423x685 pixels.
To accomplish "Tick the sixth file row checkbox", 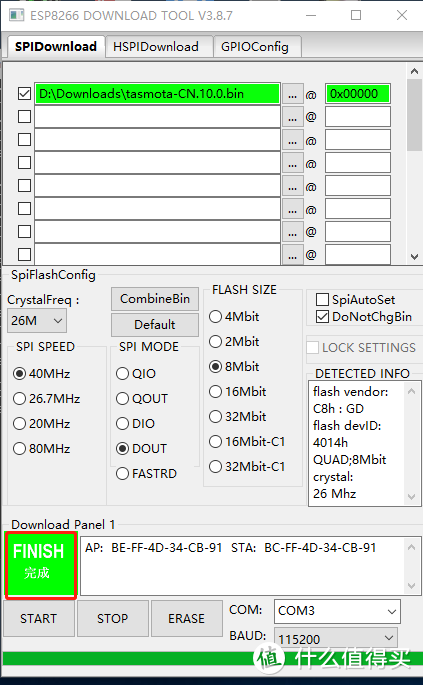I will (x=24, y=208).
